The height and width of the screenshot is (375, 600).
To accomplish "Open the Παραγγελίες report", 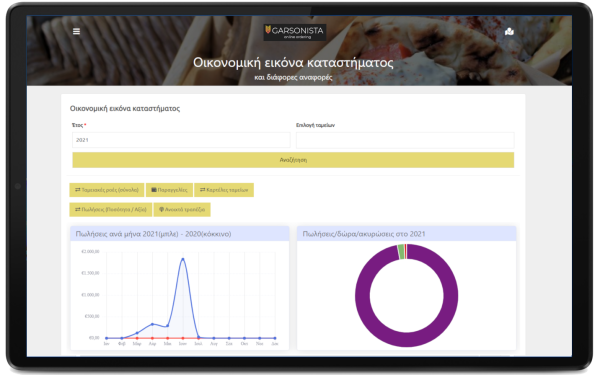I will pos(169,190).
